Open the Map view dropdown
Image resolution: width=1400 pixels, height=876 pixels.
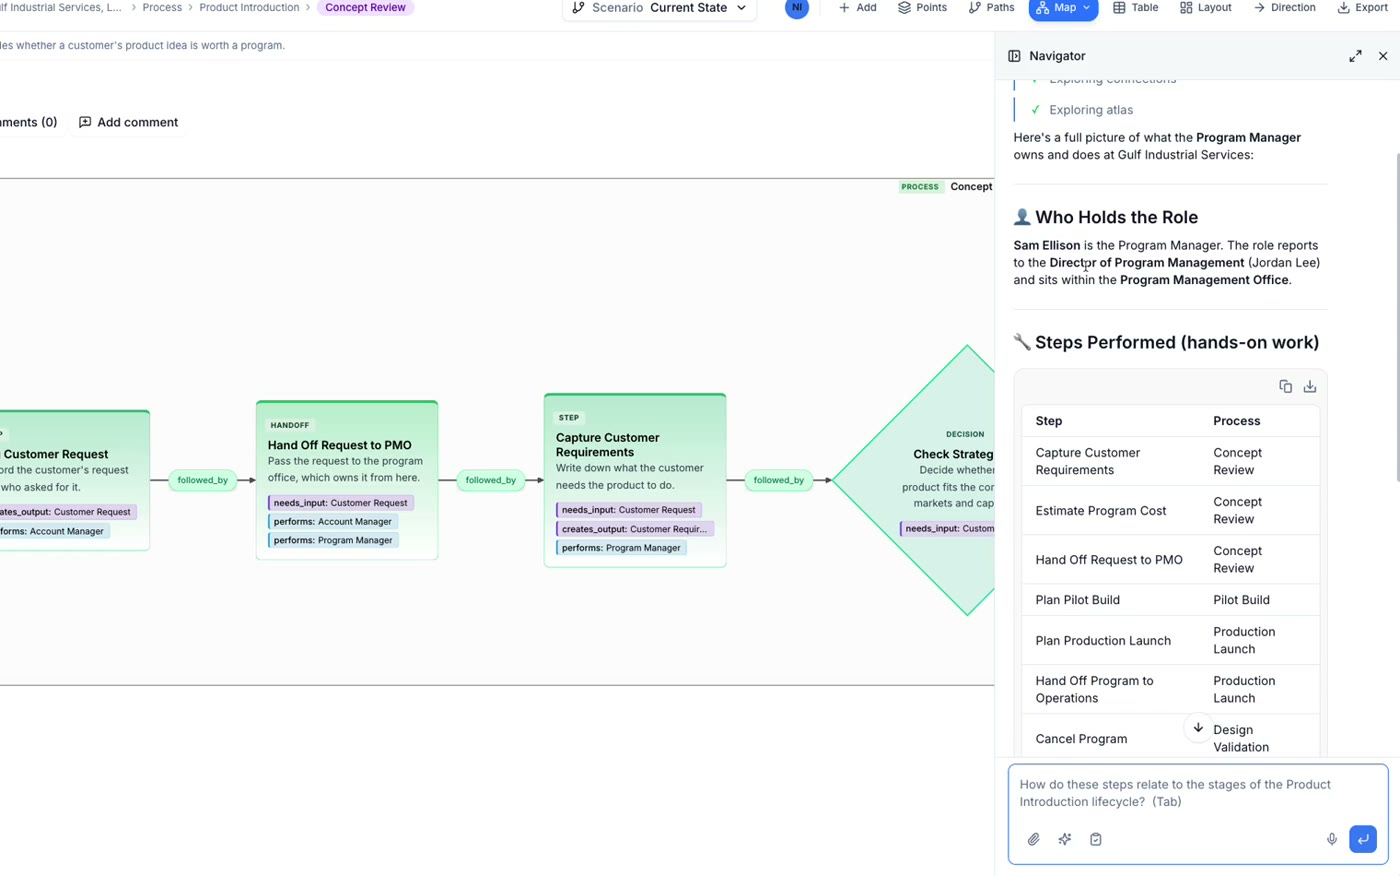[1063, 8]
